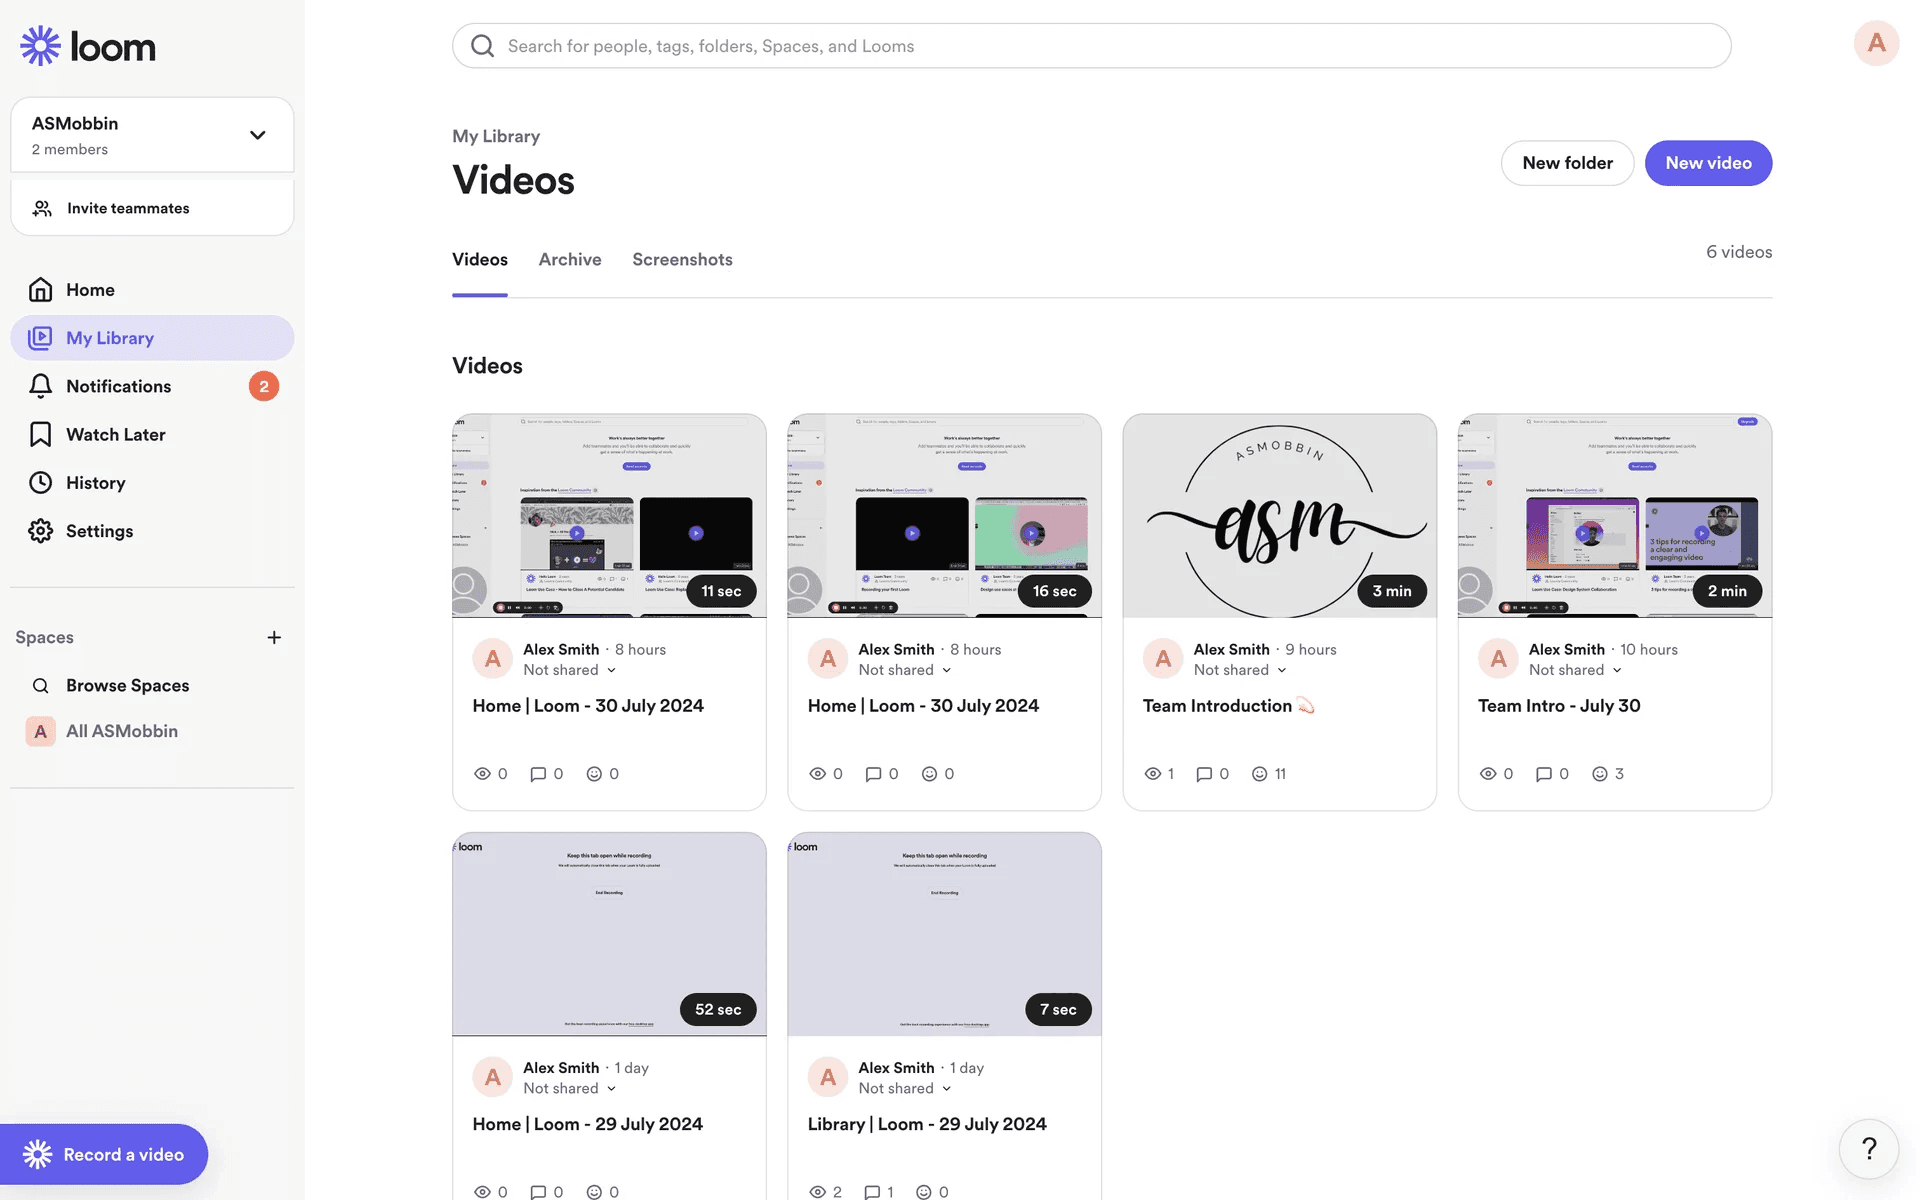Open the Team Introduction asm thumbnail
The height and width of the screenshot is (1200, 1920).
(1279, 516)
